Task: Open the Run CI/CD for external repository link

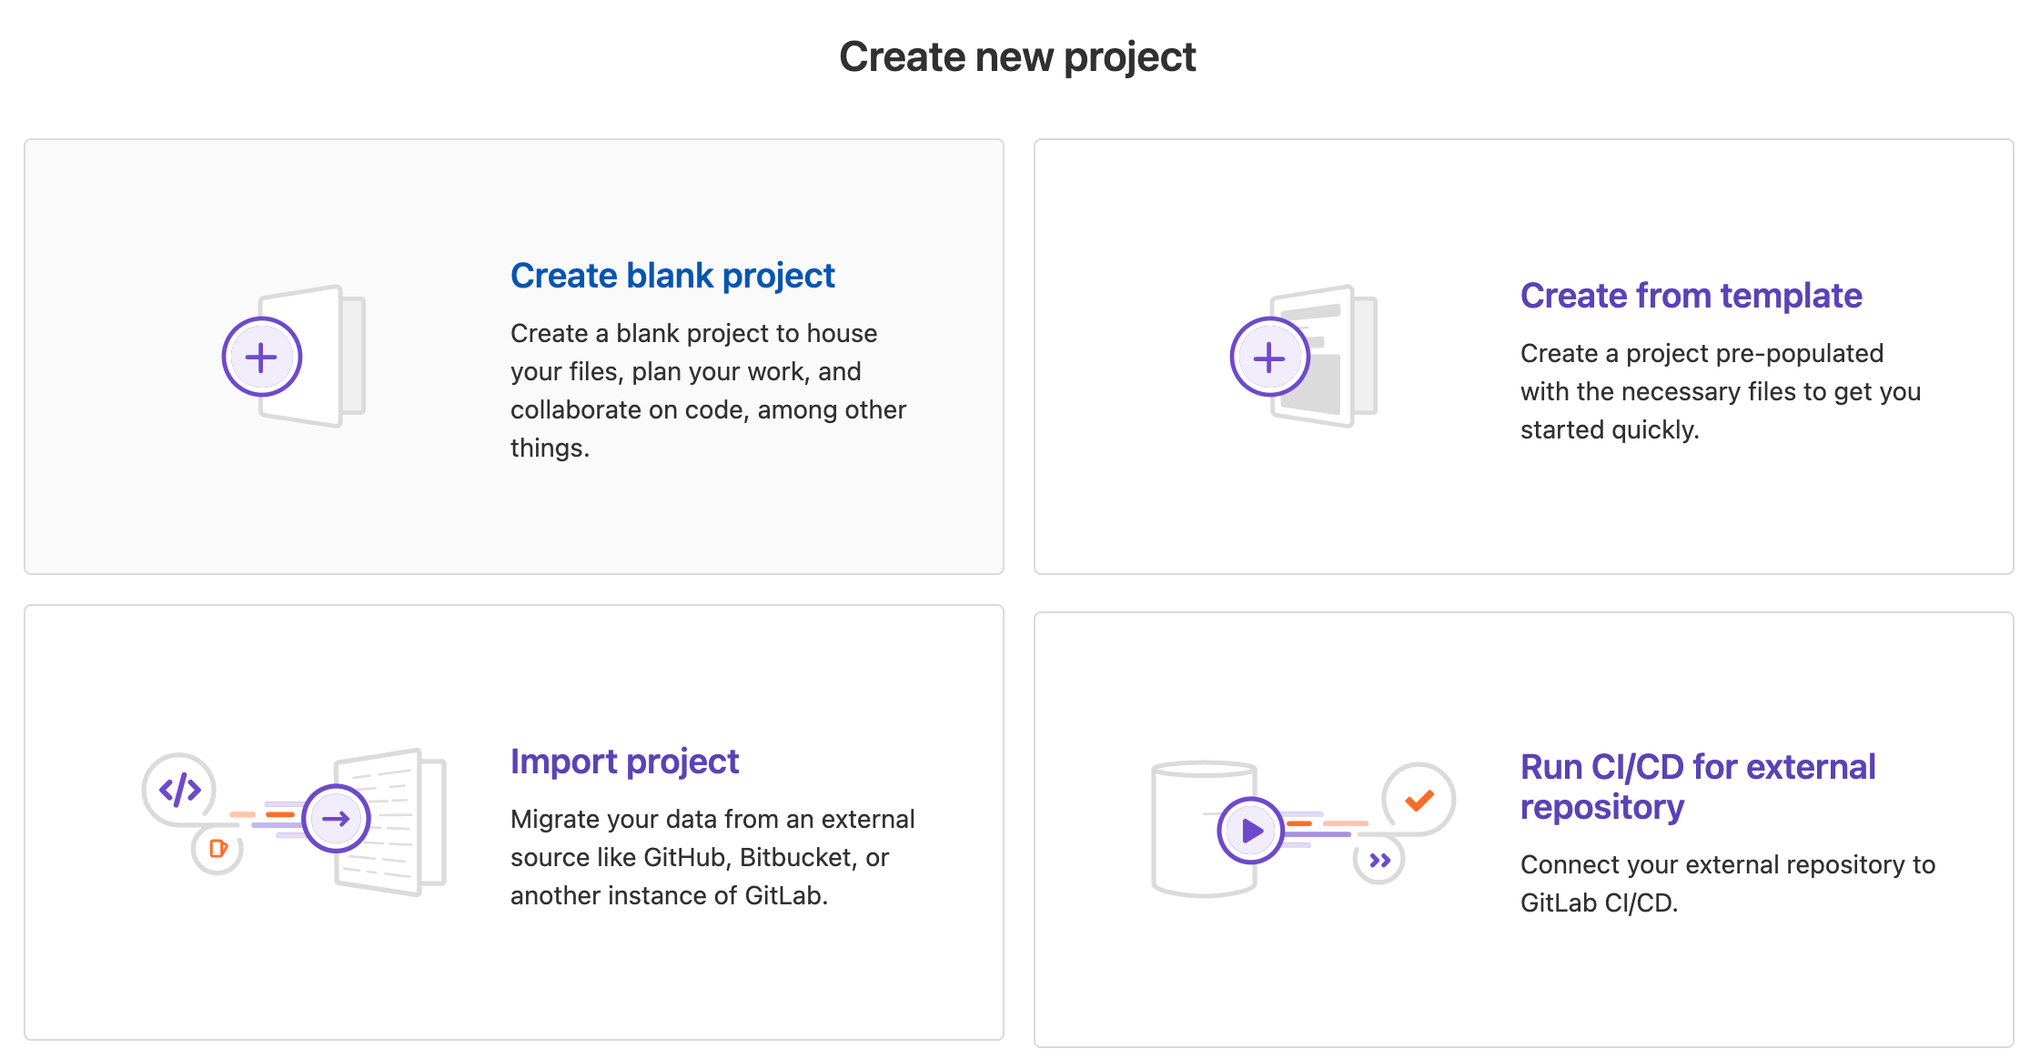Action: (x=1697, y=786)
